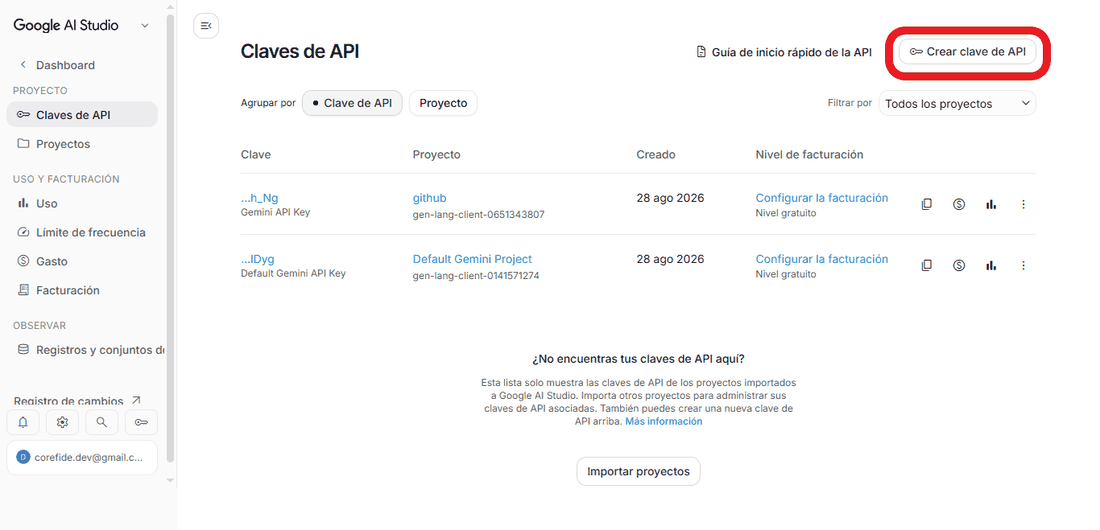Open spend icon for ...h_Ng key
The height and width of the screenshot is (530, 1100).
[x=959, y=204]
